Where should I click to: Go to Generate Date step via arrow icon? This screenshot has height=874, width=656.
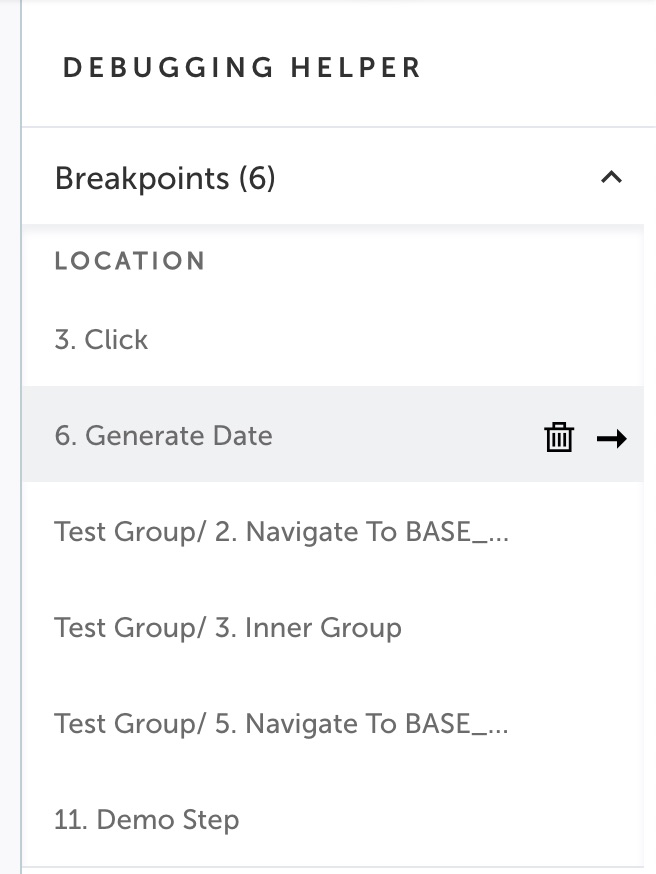611,439
